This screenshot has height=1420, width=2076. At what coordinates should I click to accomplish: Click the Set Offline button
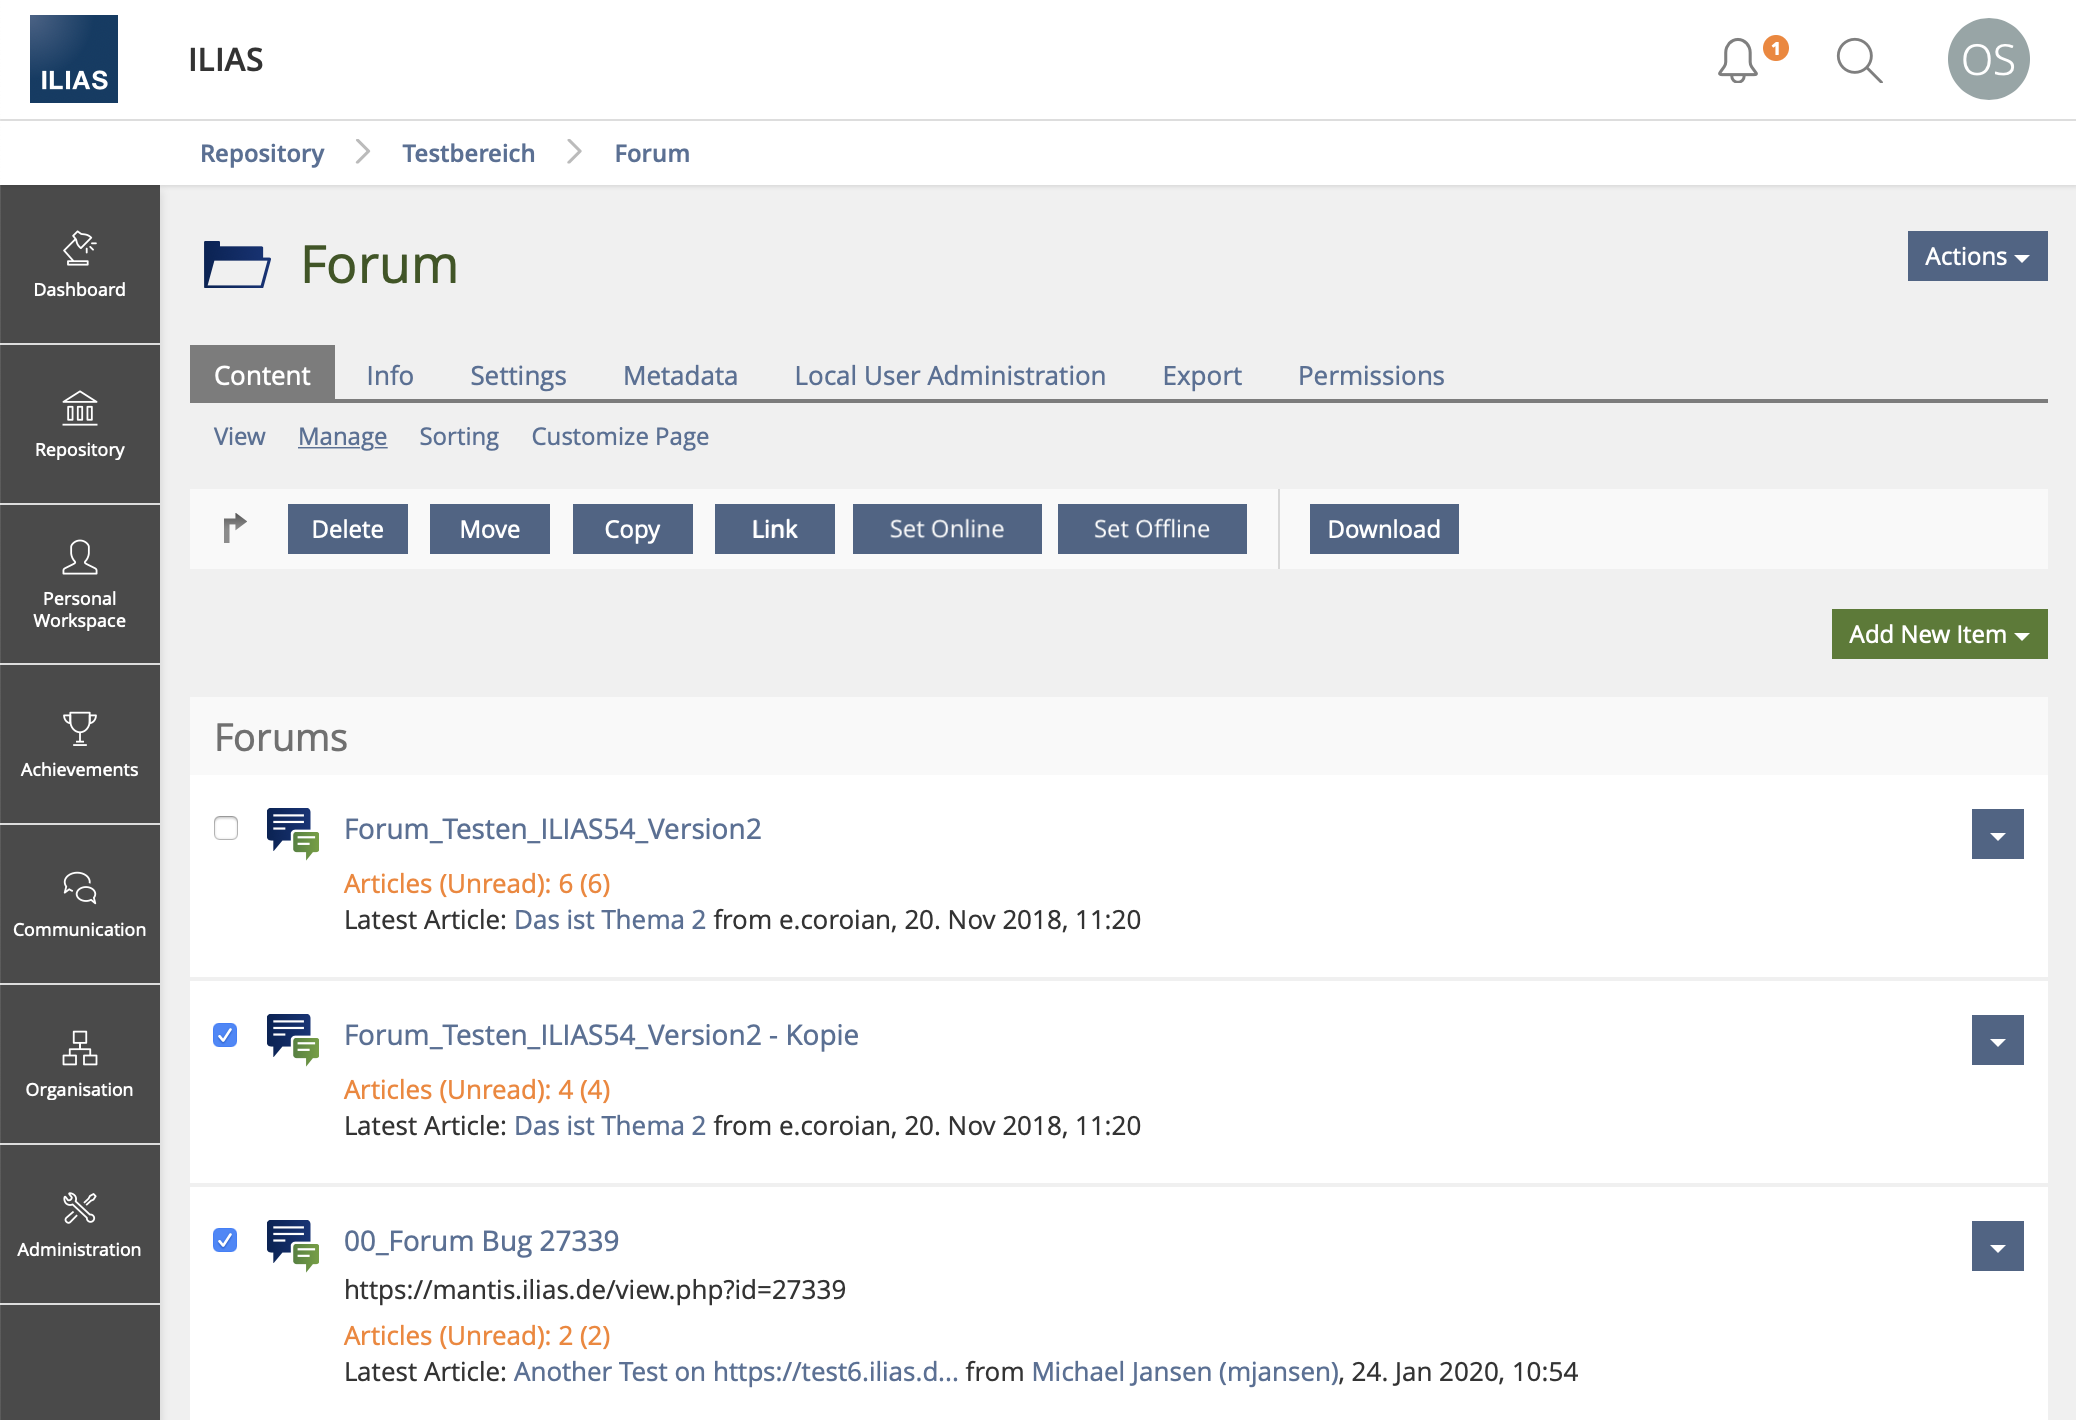click(x=1151, y=529)
